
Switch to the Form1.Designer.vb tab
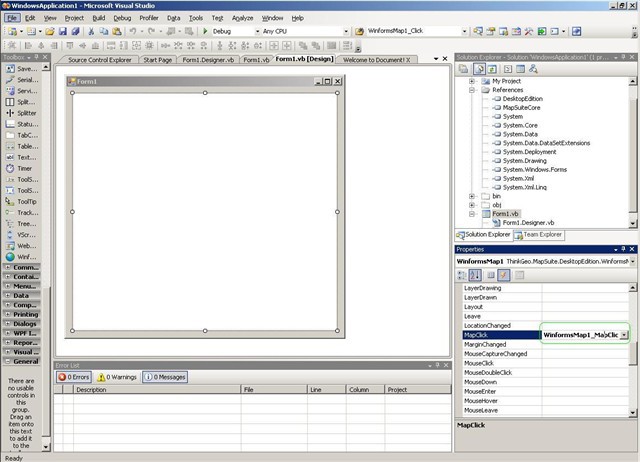click(x=210, y=60)
